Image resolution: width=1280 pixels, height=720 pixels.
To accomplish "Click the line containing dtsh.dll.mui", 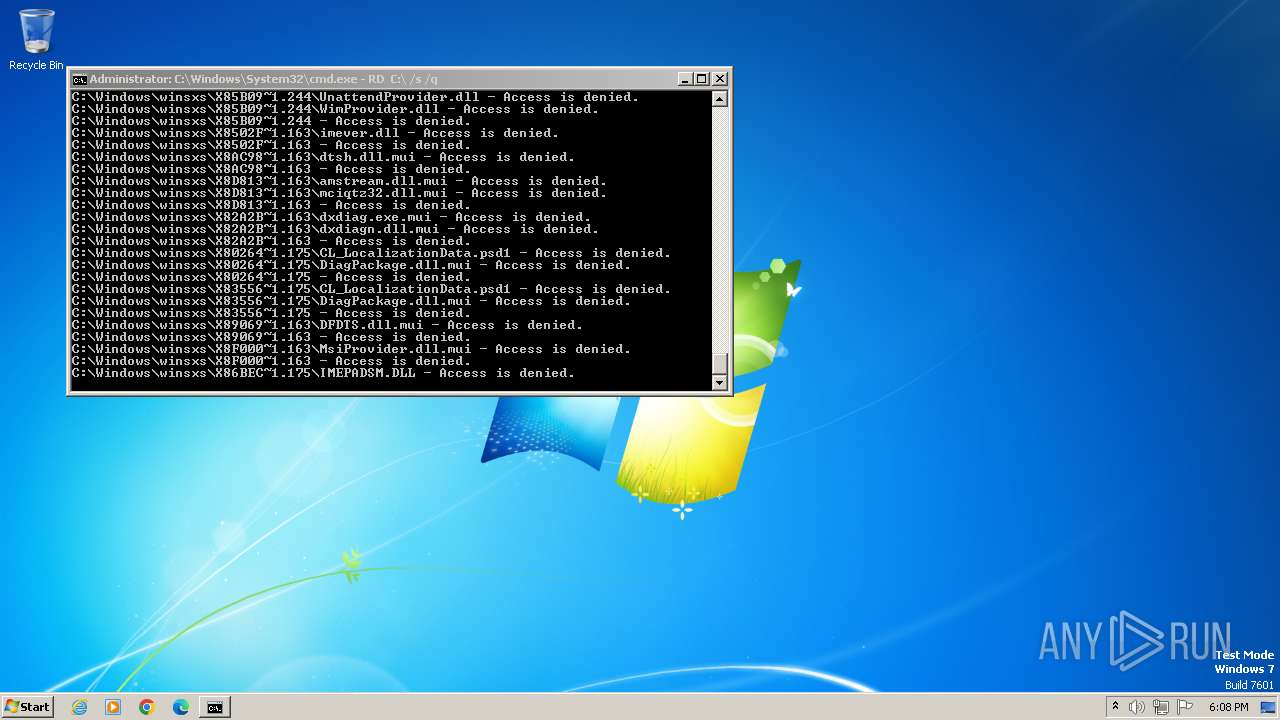I will [x=323, y=157].
